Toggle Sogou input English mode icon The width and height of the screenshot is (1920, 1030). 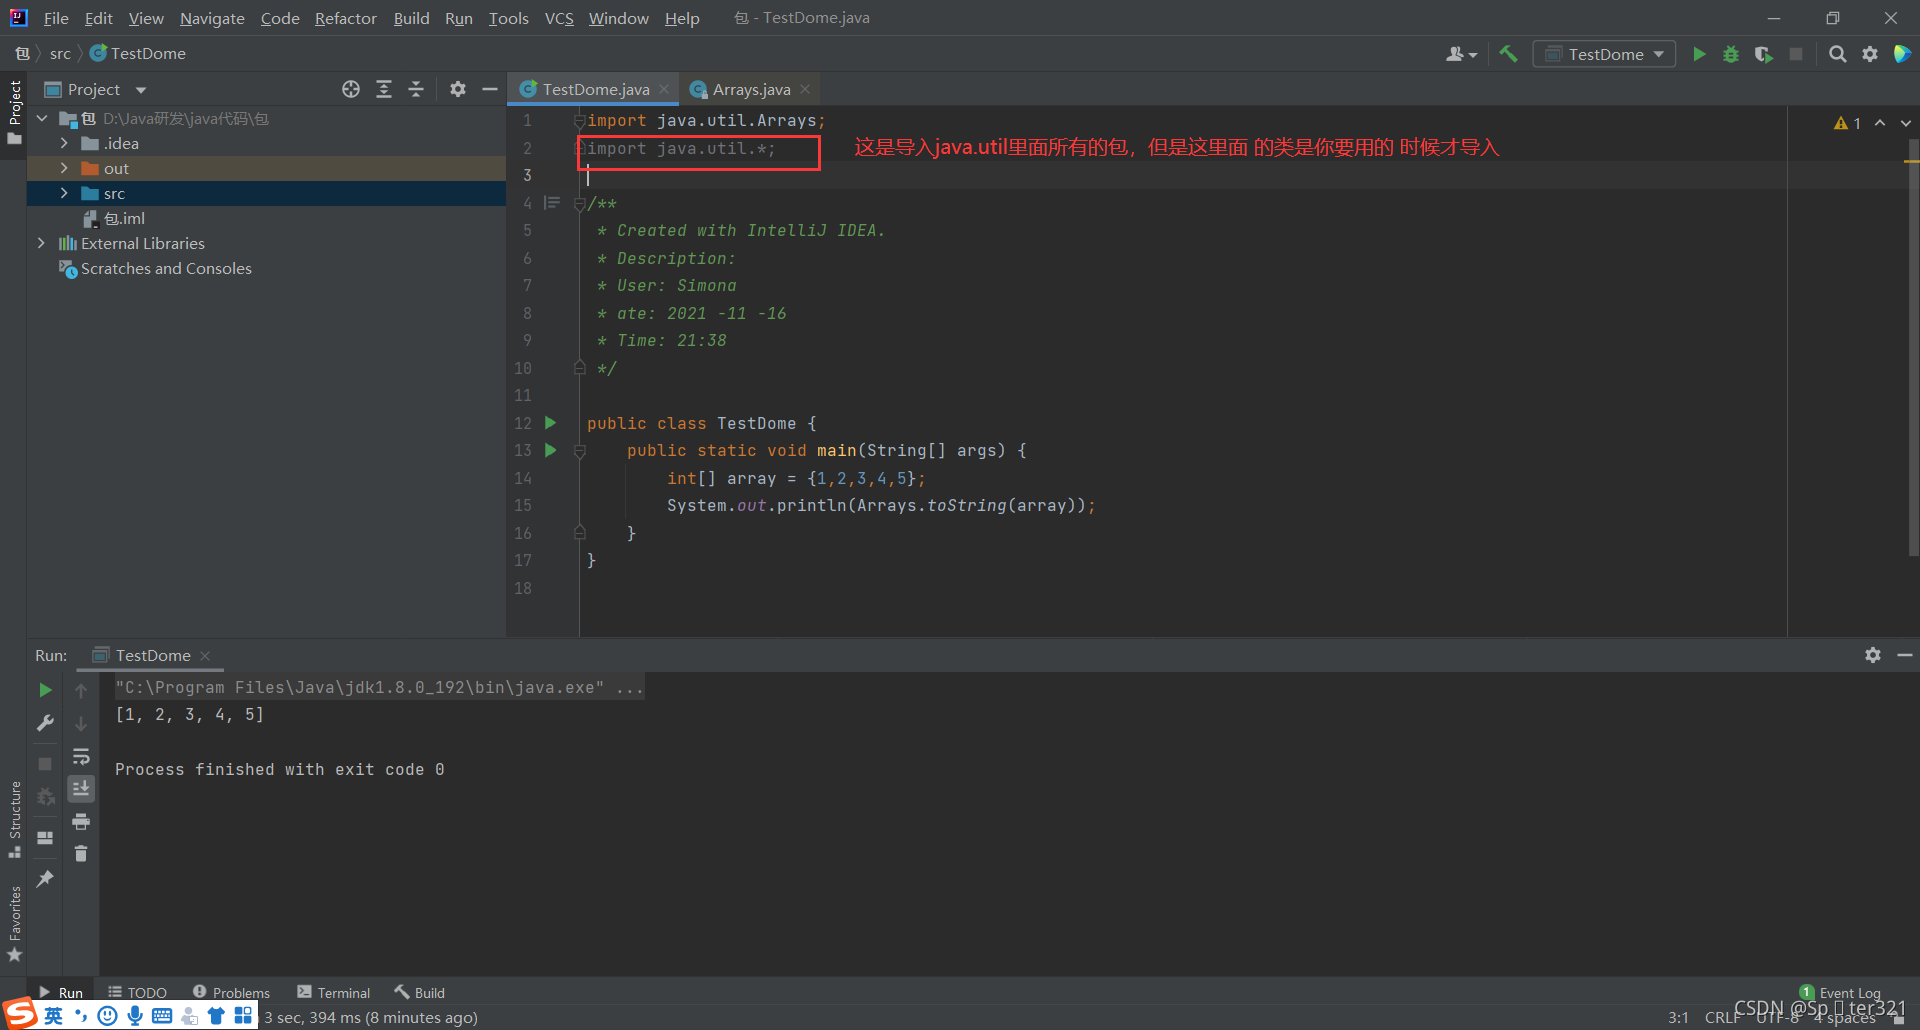[53, 1016]
